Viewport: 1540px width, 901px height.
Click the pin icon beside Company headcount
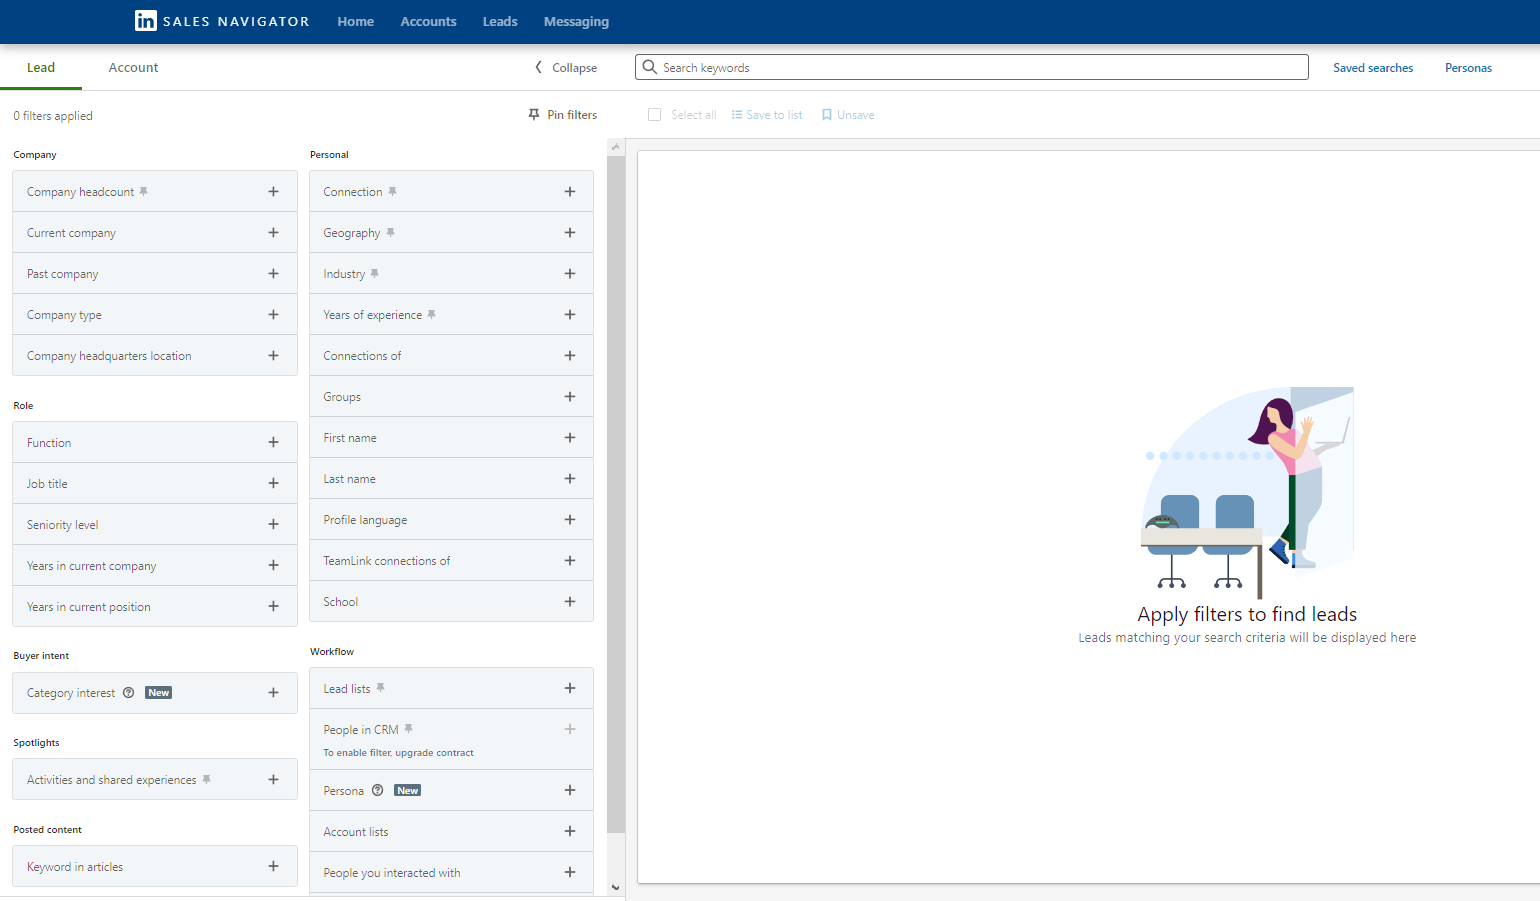pyautogui.click(x=144, y=191)
